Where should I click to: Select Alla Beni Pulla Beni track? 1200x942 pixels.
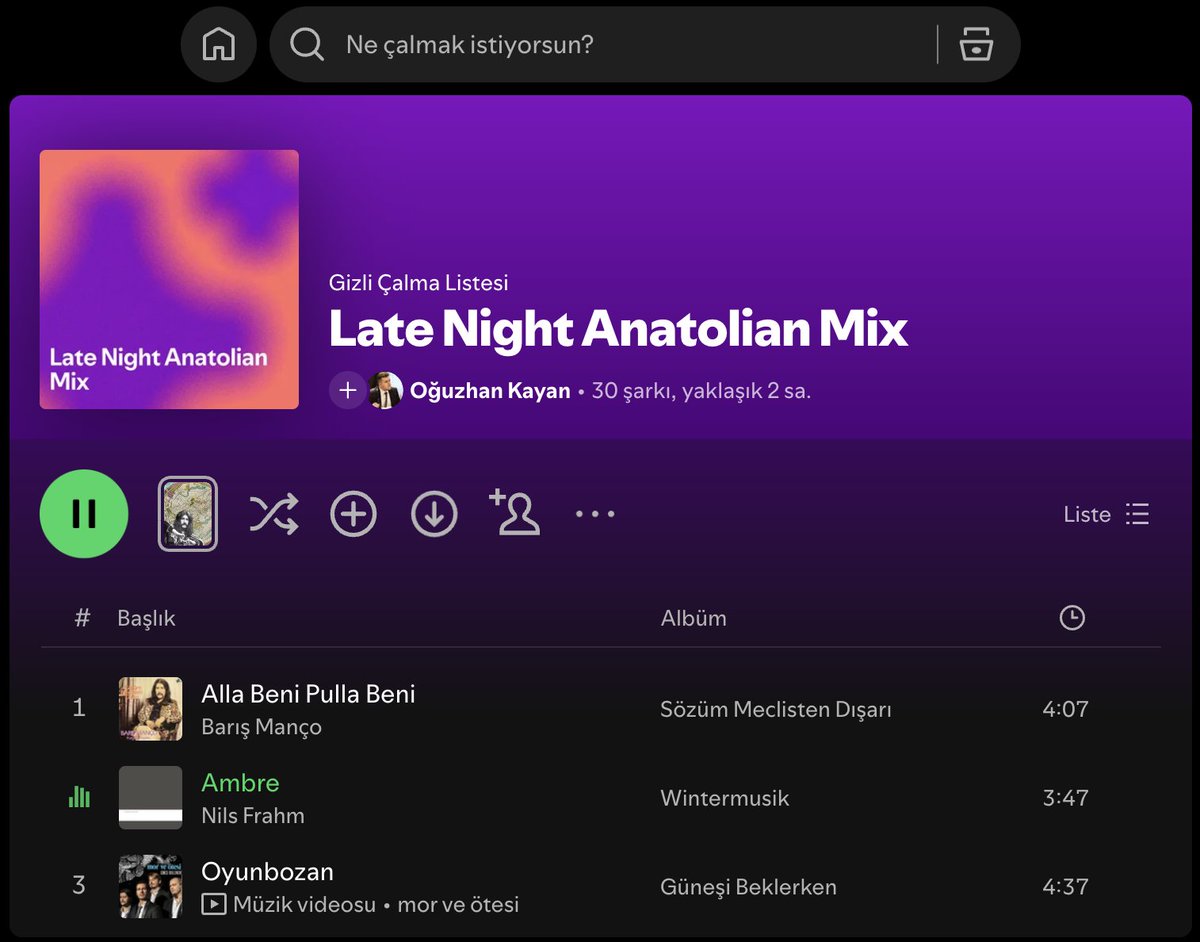coord(308,693)
